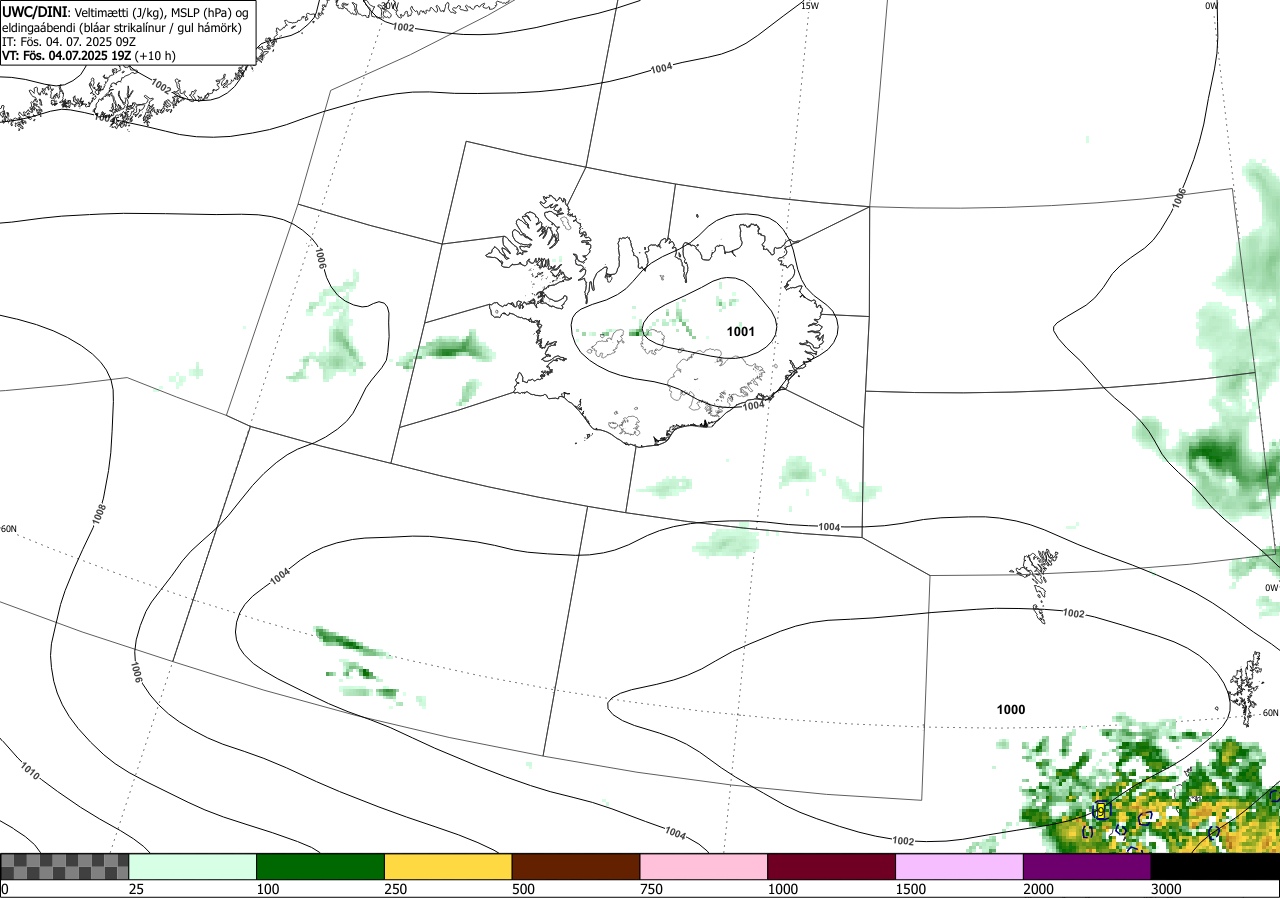The width and height of the screenshot is (1280, 898).
Task: Click the legend value 25
Action: click(136, 888)
